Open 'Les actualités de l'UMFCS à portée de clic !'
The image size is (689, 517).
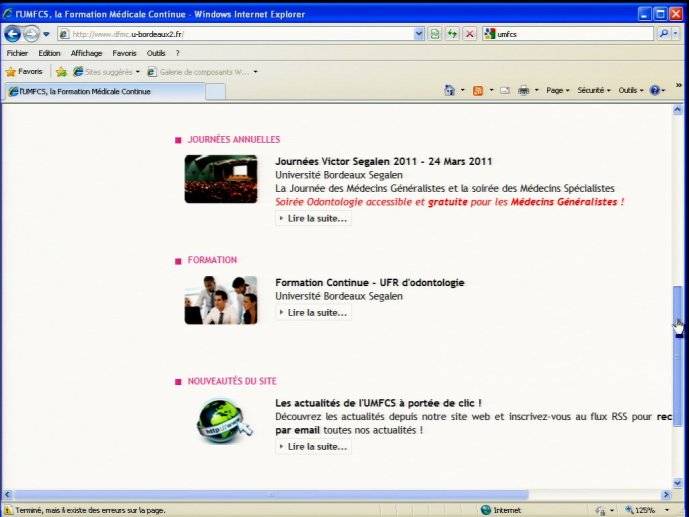[378, 403]
